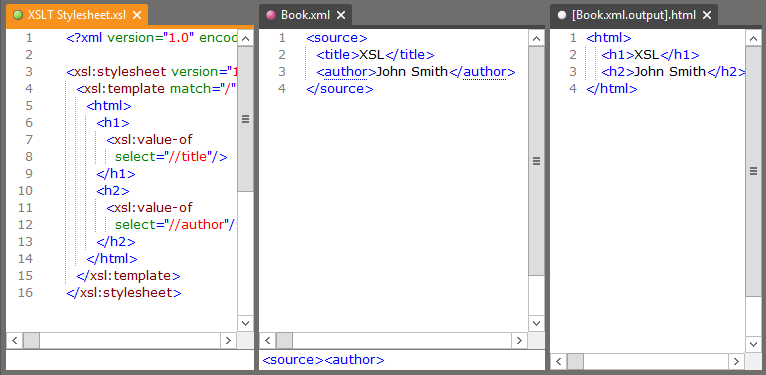Click the stylesheet pane vertical scrollbar thumb
Image resolution: width=766 pixels, height=375 pixels.
click(x=245, y=119)
